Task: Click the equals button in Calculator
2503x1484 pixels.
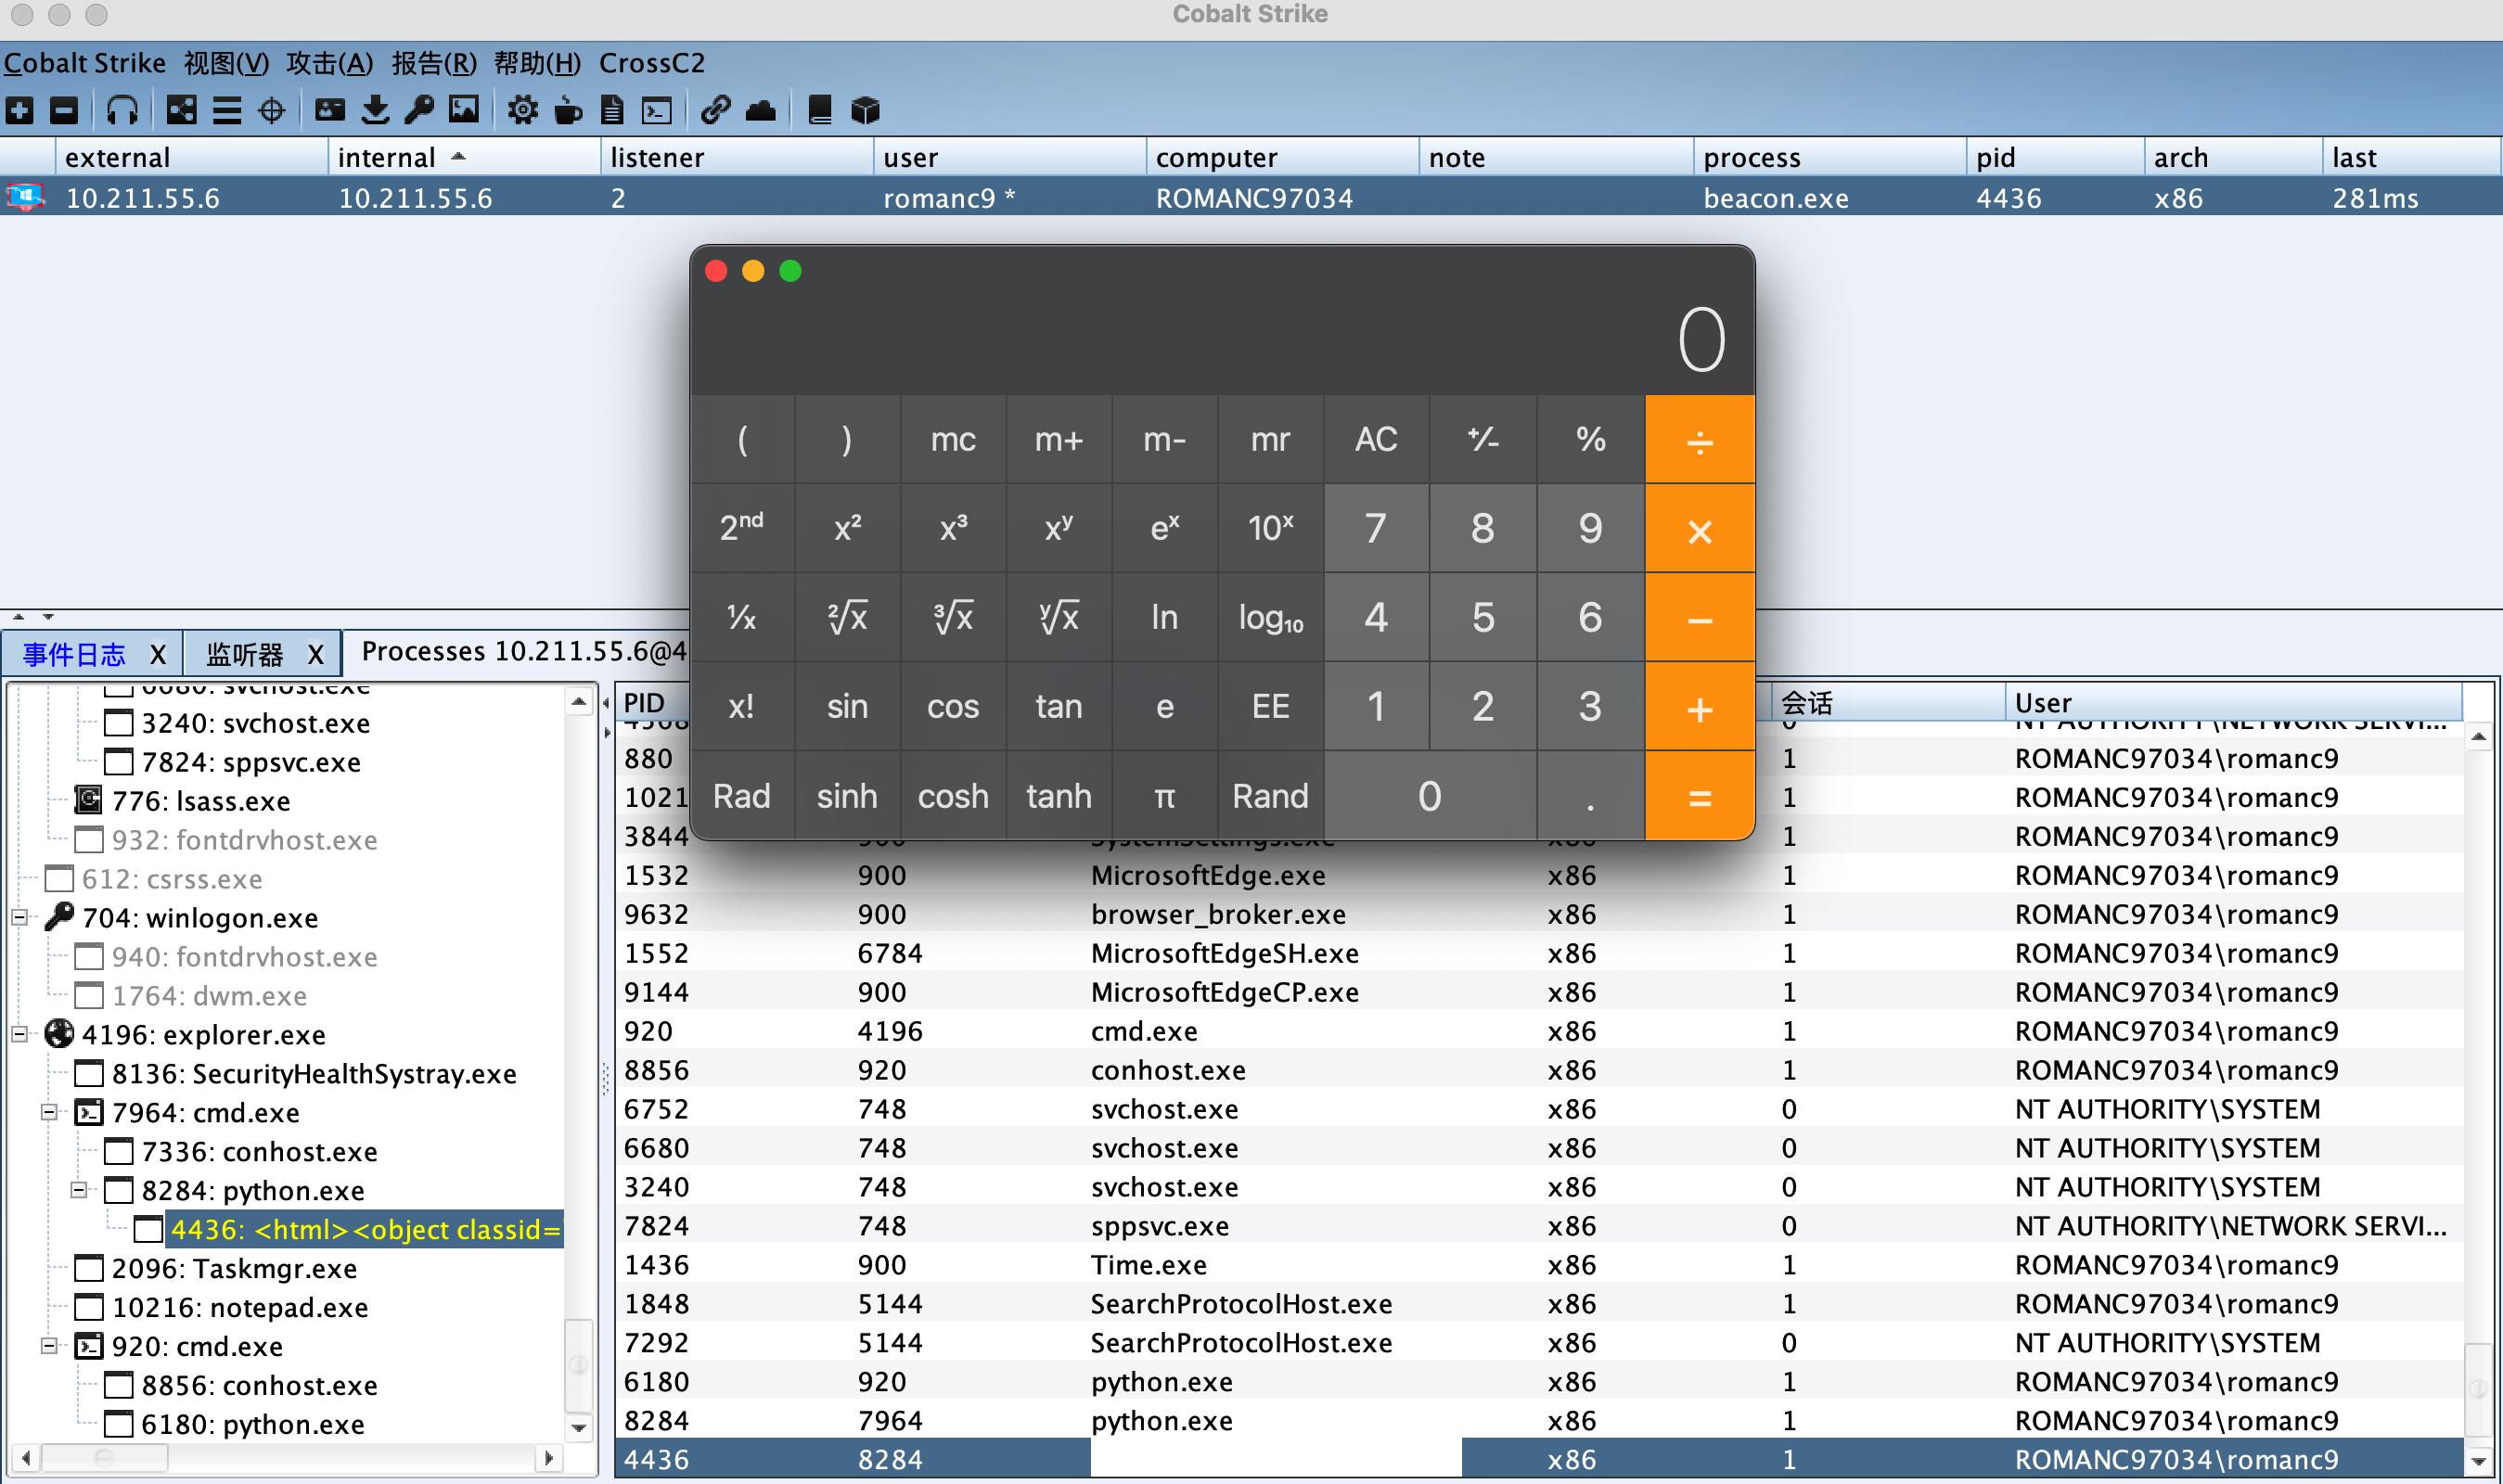Action: pyautogui.click(x=1699, y=796)
